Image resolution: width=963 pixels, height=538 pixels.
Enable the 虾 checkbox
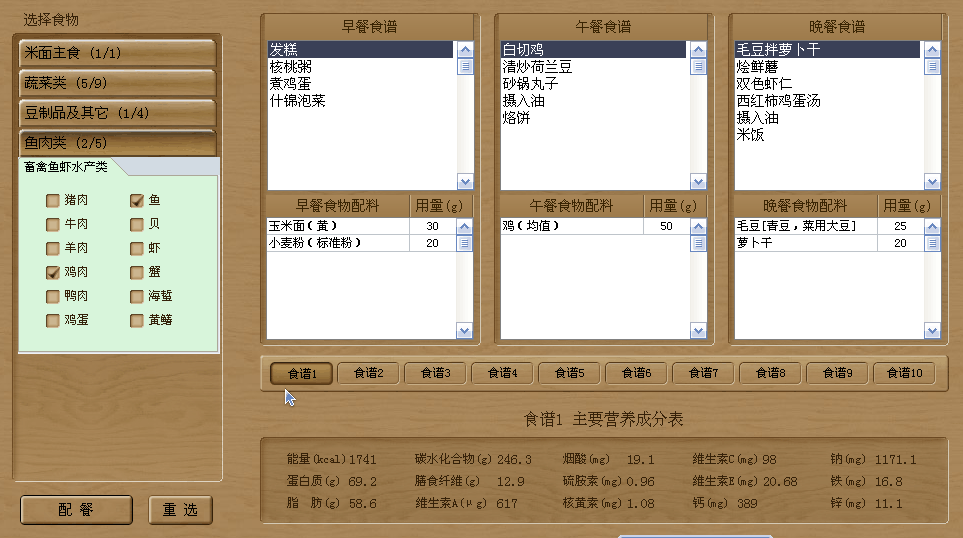click(x=136, y=248)
